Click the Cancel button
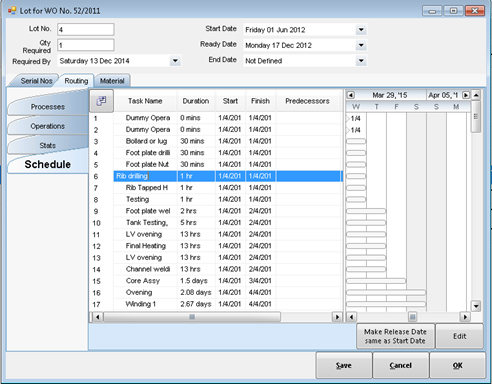The width and height of the screenshot is (492, 384). (401, 365)
